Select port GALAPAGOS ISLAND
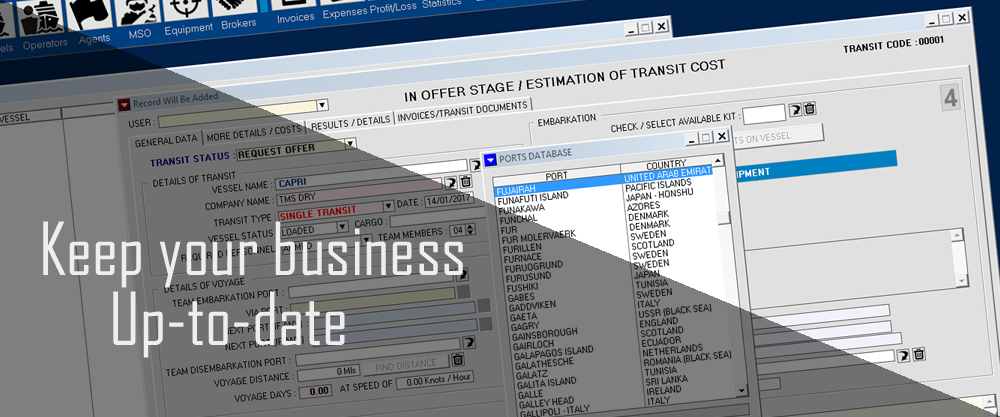The width and height of the screenshot is (1000, 417). point(552,351)
